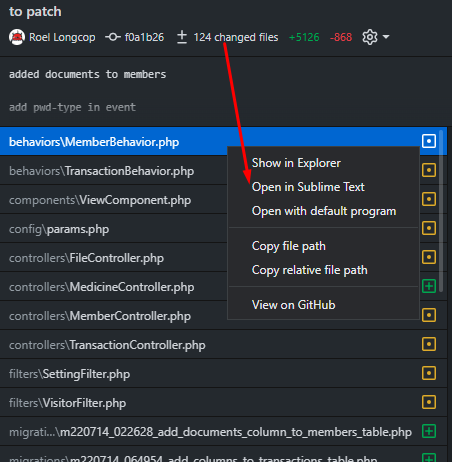Select filters\SettingFilter.php file
The image size is (452, 462).
223,374
